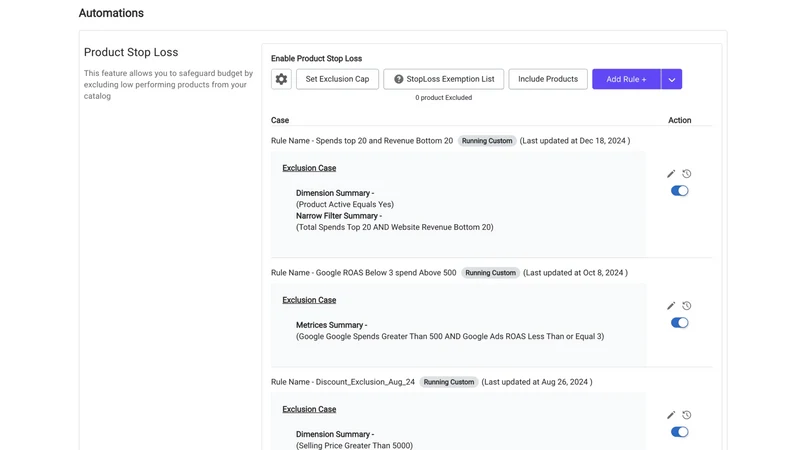This screenshot has height=450, width=800.
Task: Show history for Discount_Exclusion_Aug_24 rule
Action: pyautogui.click(x=687, y=415)
